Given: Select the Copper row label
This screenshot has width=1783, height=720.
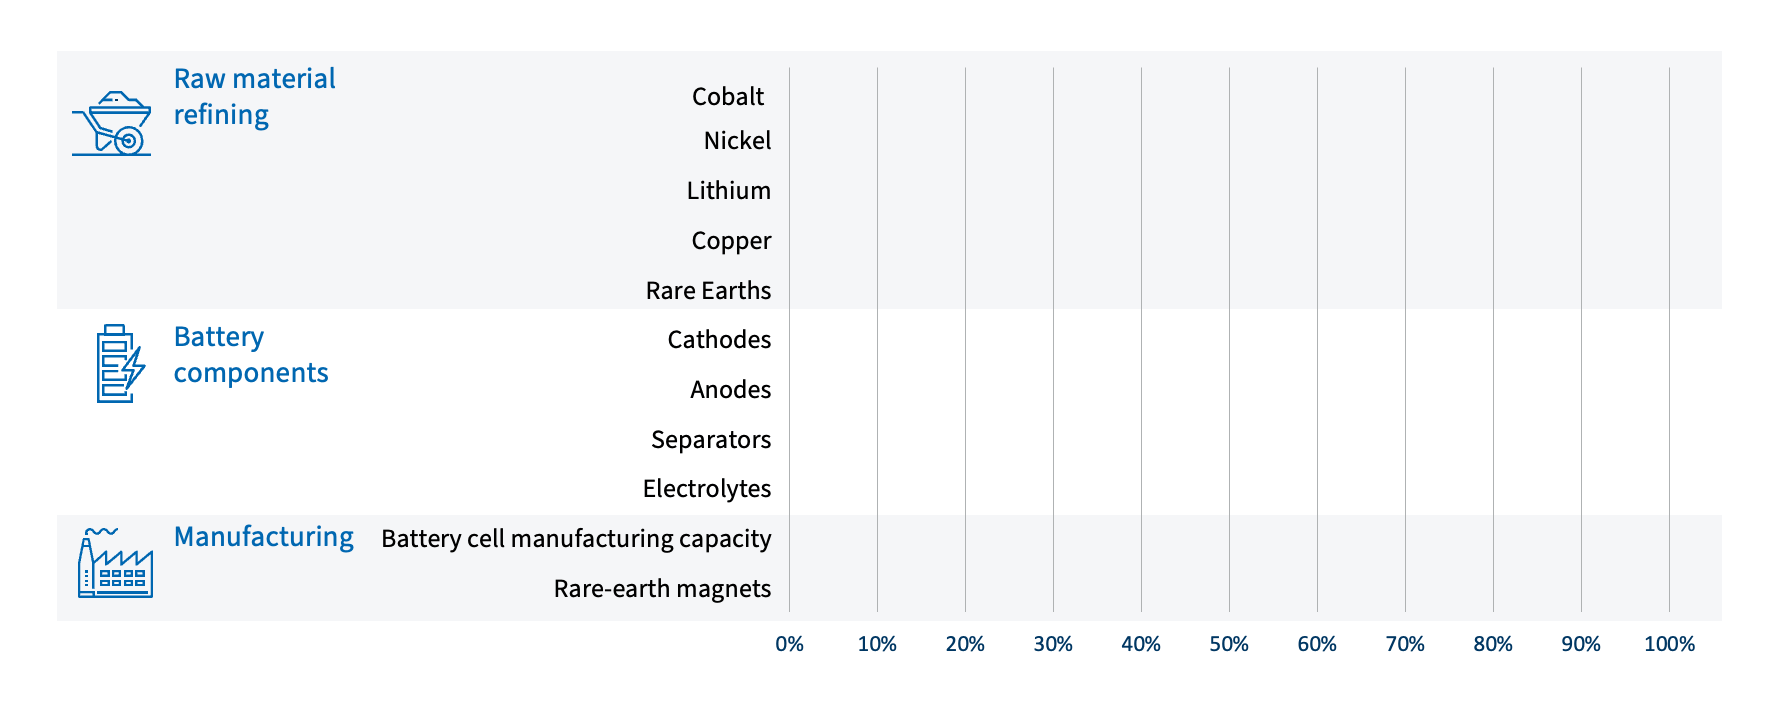Looking at the screenshot, I should point(731,241).
